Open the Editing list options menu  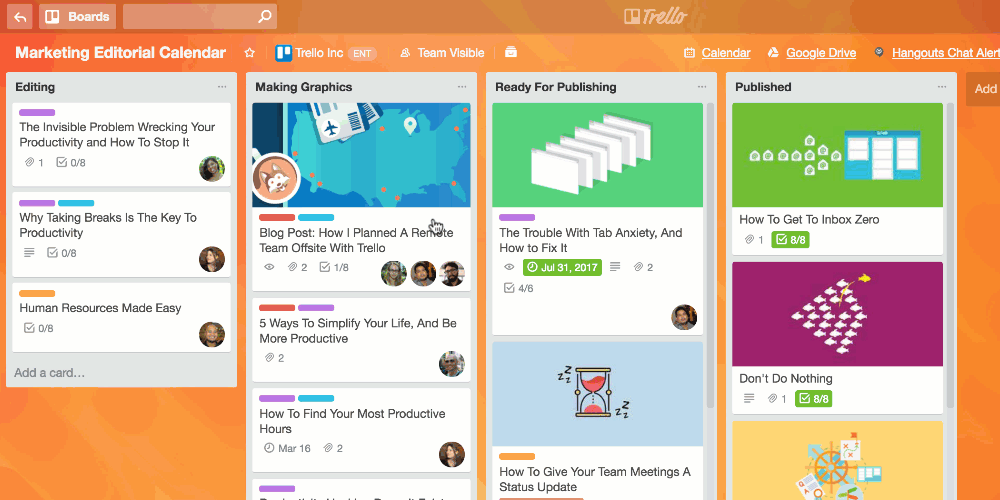pos(222,87)
